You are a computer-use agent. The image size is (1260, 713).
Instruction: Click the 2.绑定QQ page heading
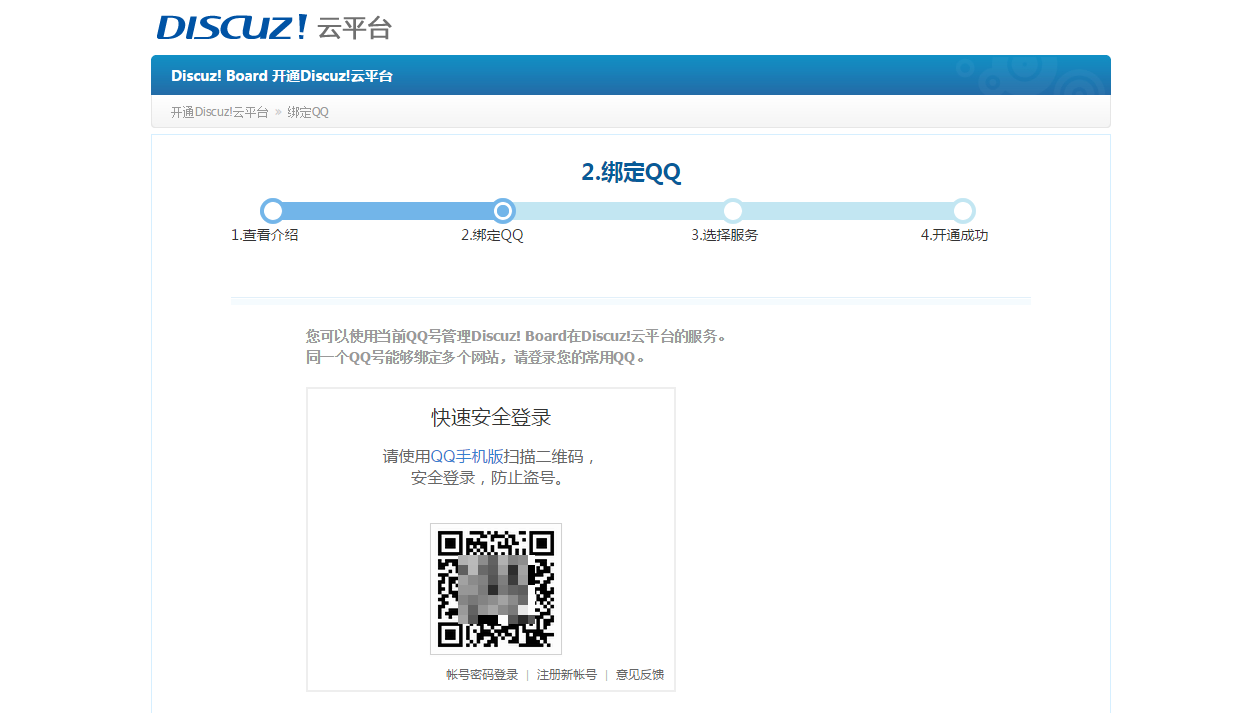coord(631,172)
